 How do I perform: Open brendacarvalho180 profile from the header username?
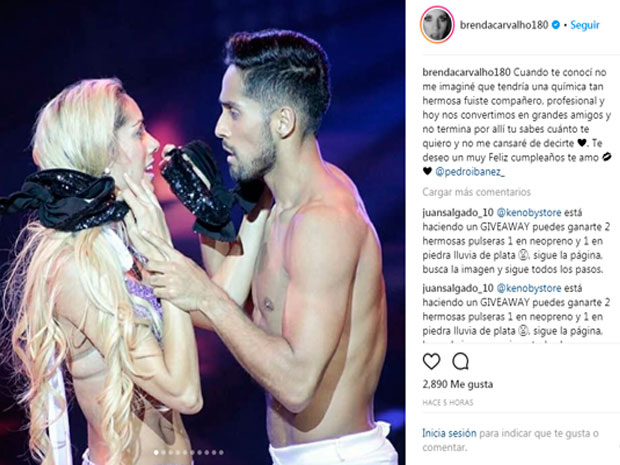[x=504, y=25]
